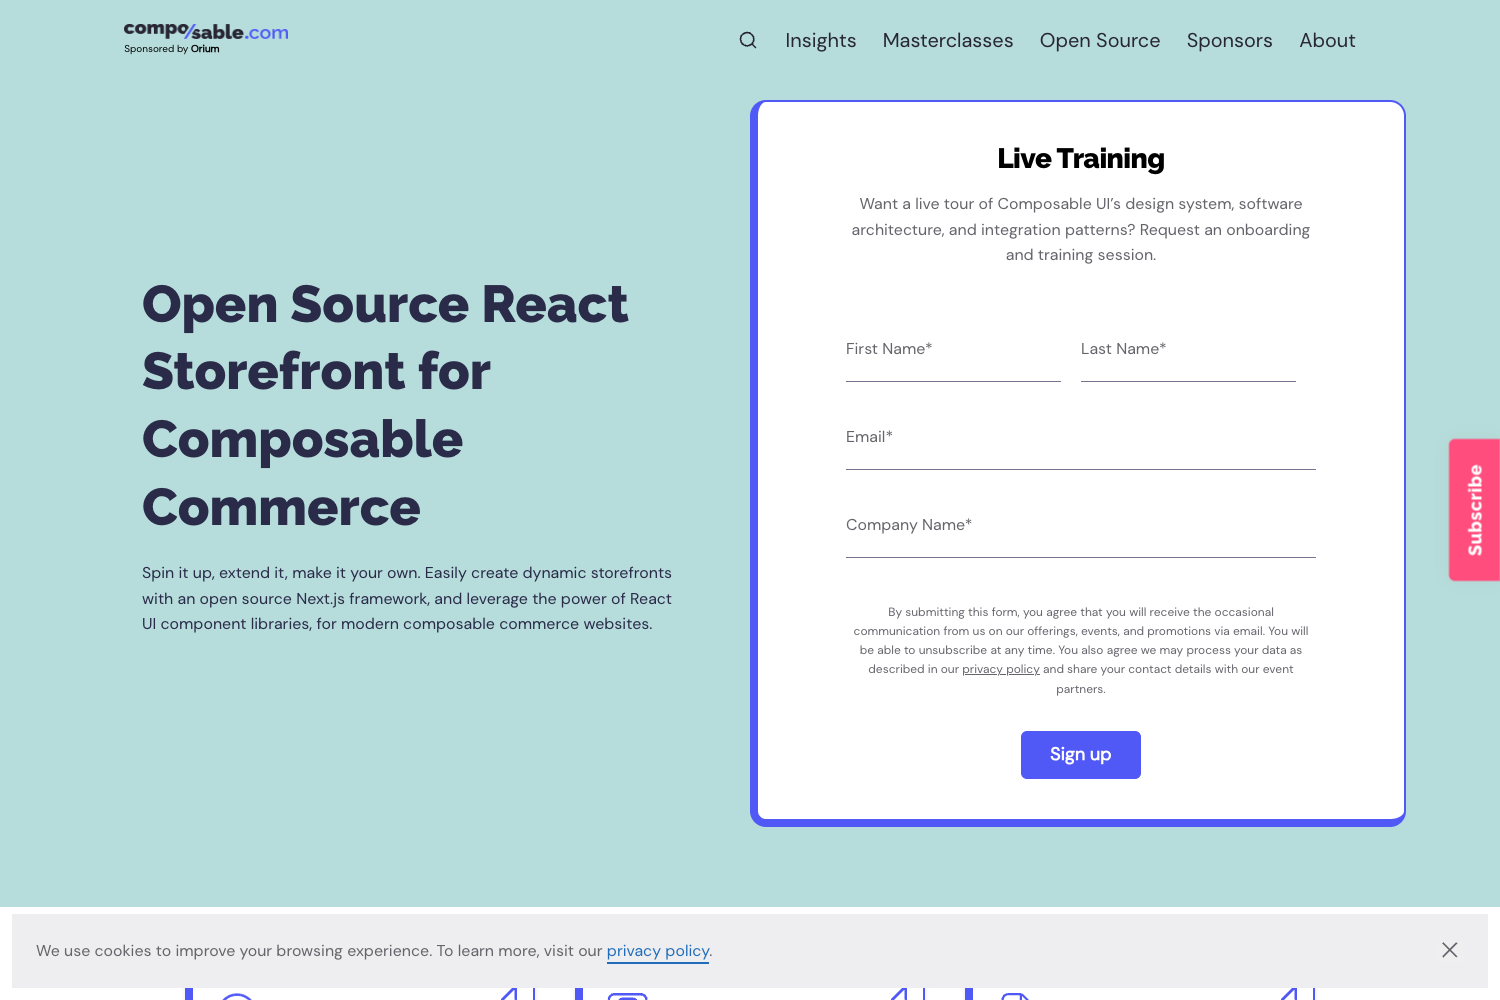Screen dimensions: 1500x1000
Task: Open the privacy policy link in the form disclaimer
Action: tap(1000, 668)
